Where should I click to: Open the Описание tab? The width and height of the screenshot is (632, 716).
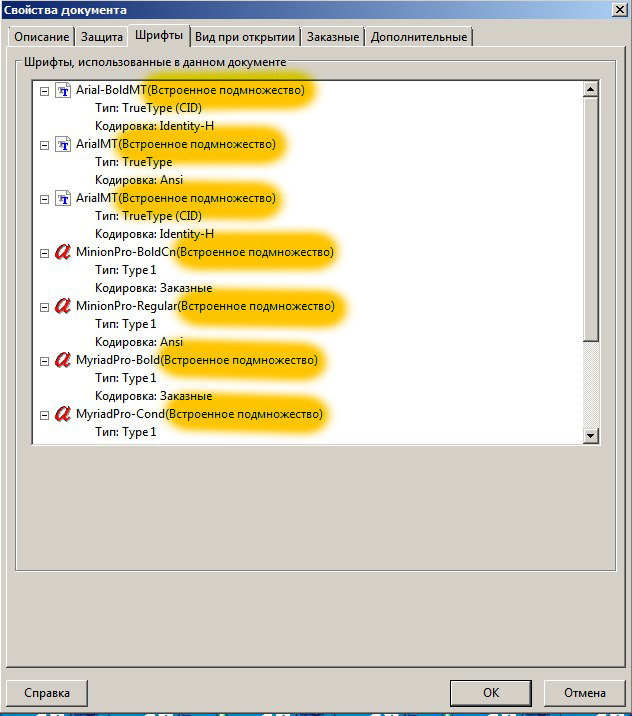click(x=42, y=37)
